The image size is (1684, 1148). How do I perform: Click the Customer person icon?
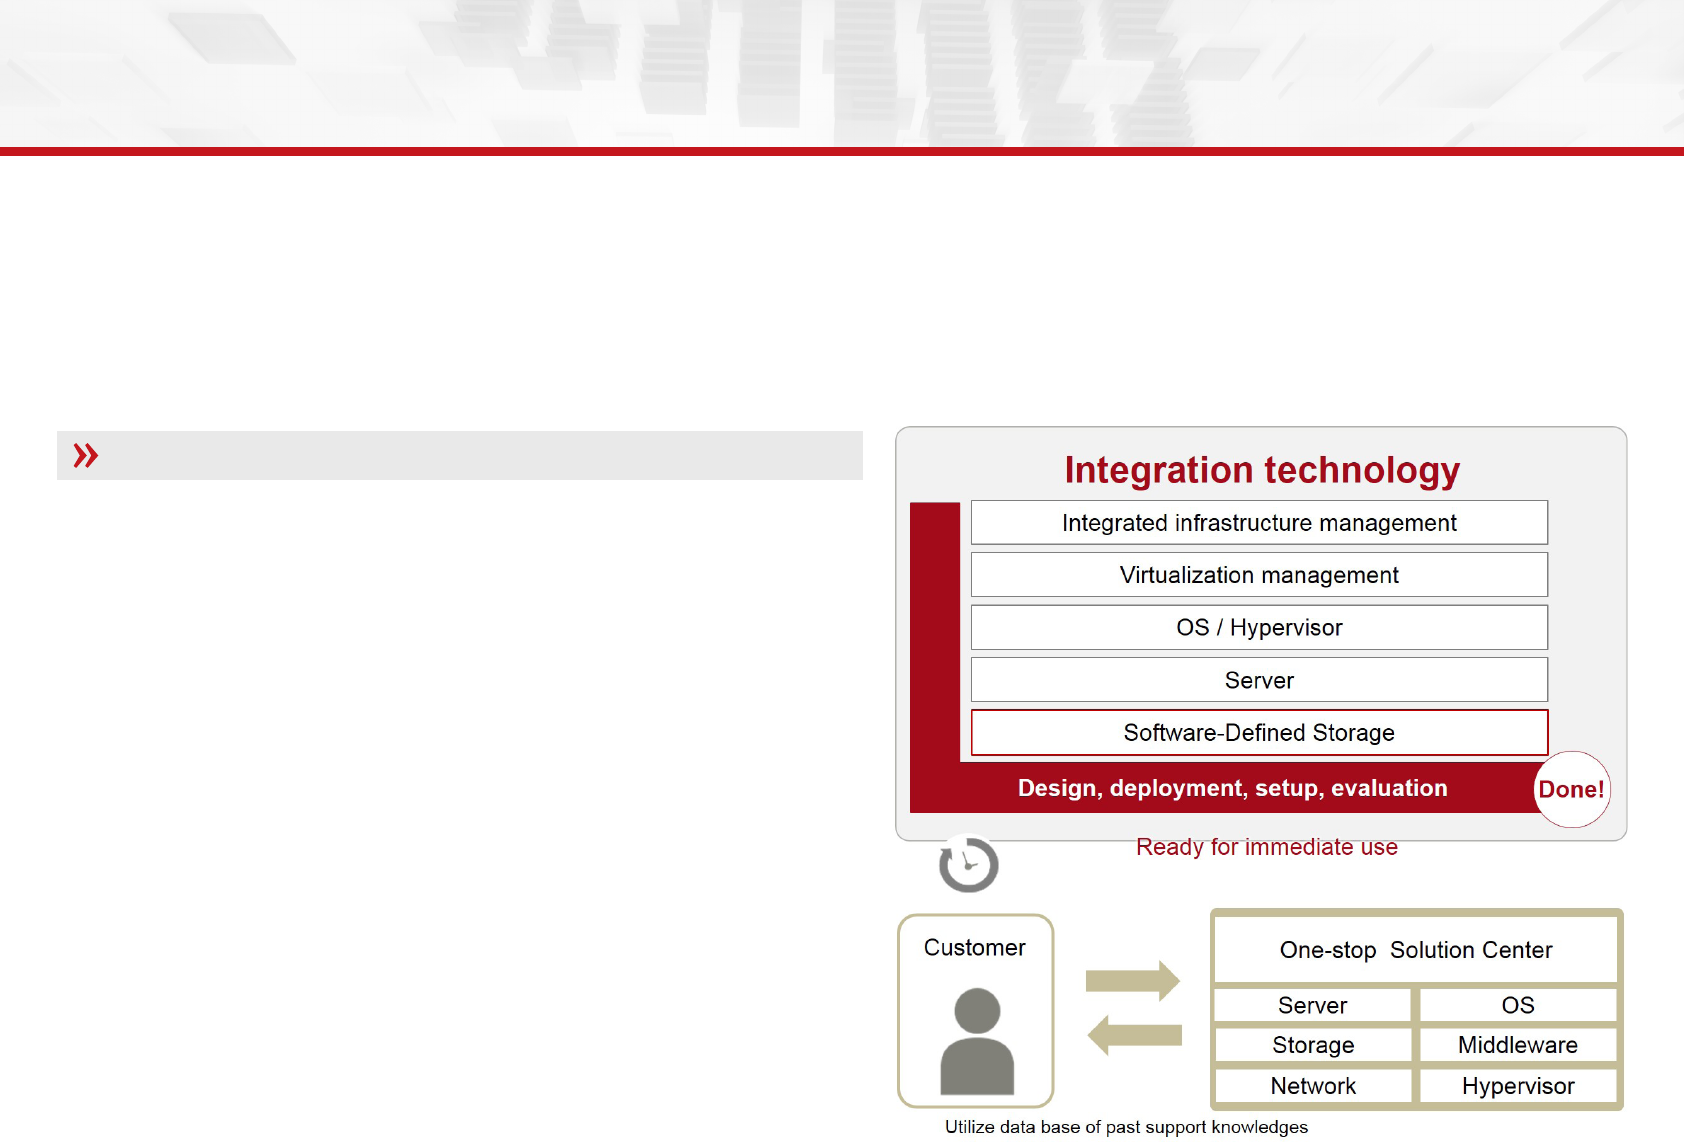pos(977,1040)
